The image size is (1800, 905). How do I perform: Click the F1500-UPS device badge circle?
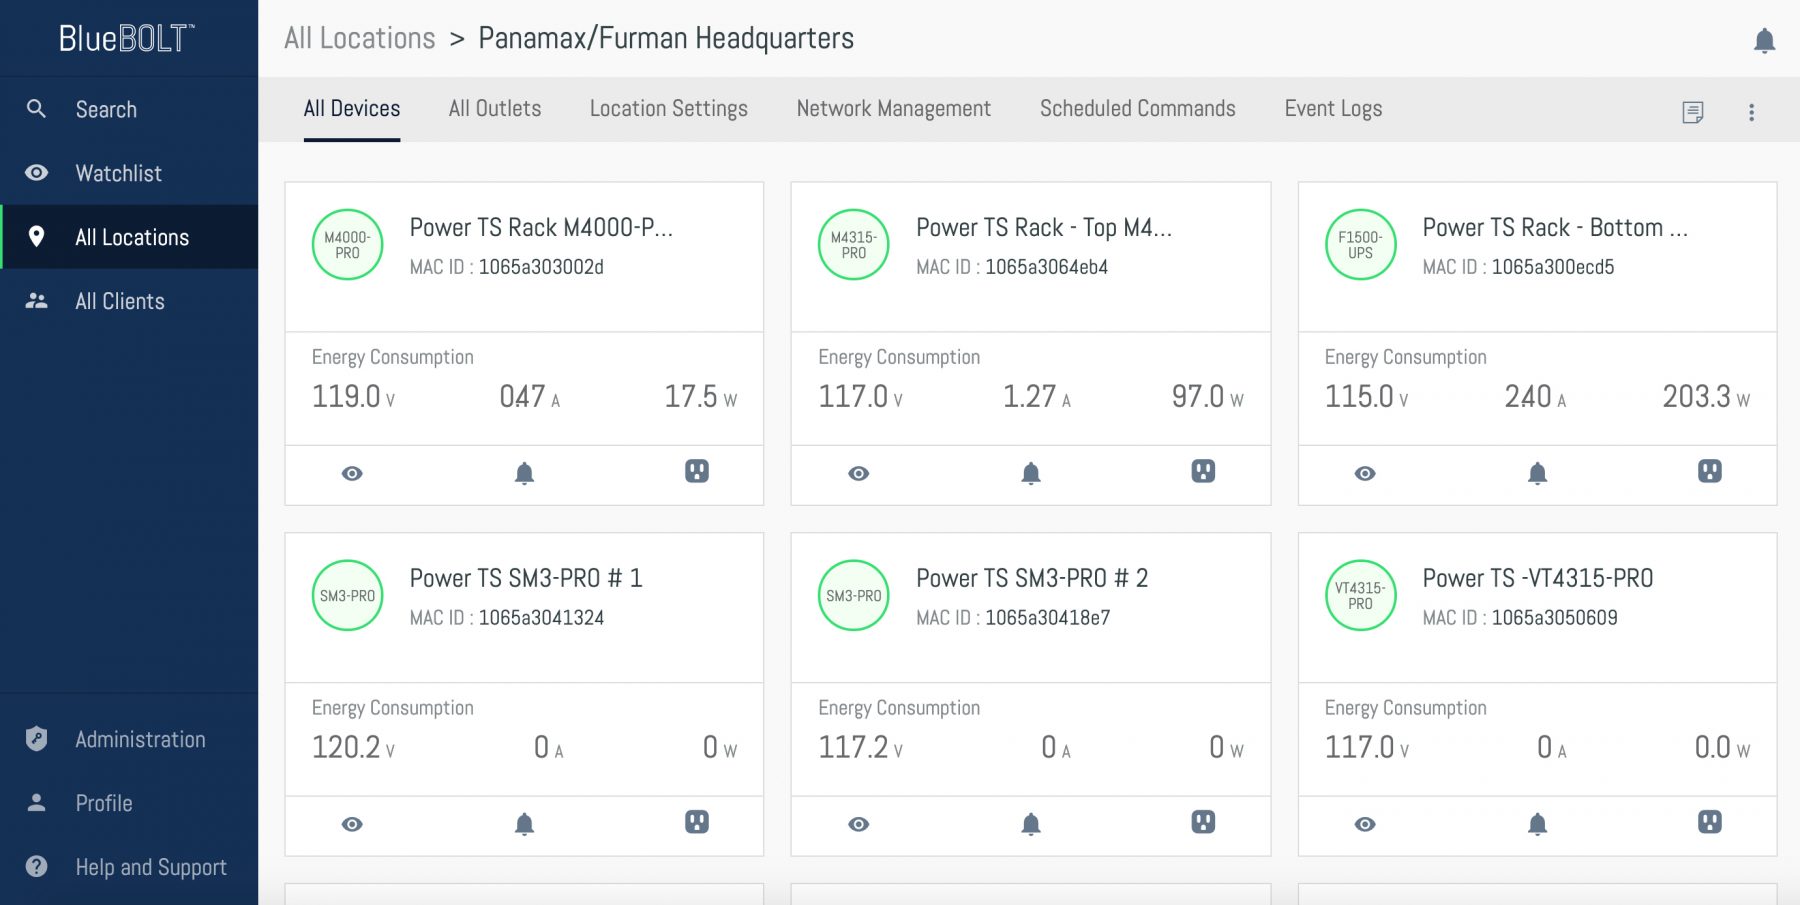(x=1360, y=245)
